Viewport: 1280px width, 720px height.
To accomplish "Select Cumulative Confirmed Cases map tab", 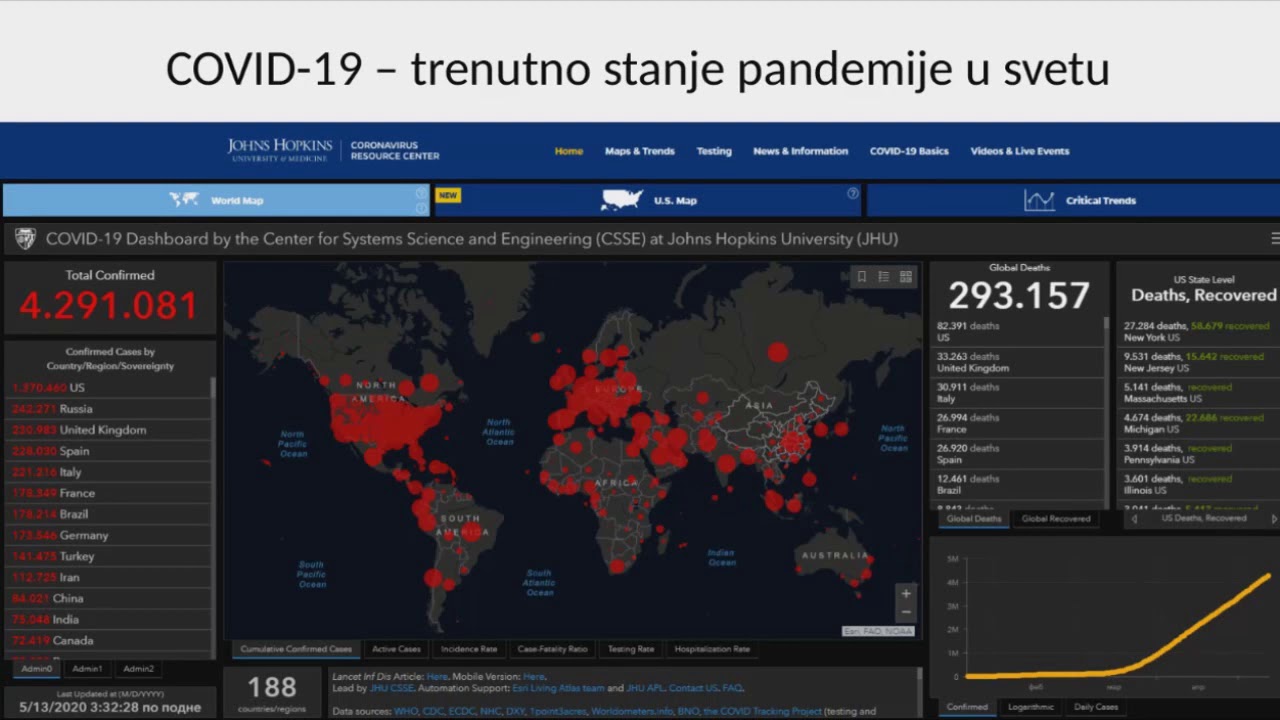I will pos(296,649).
